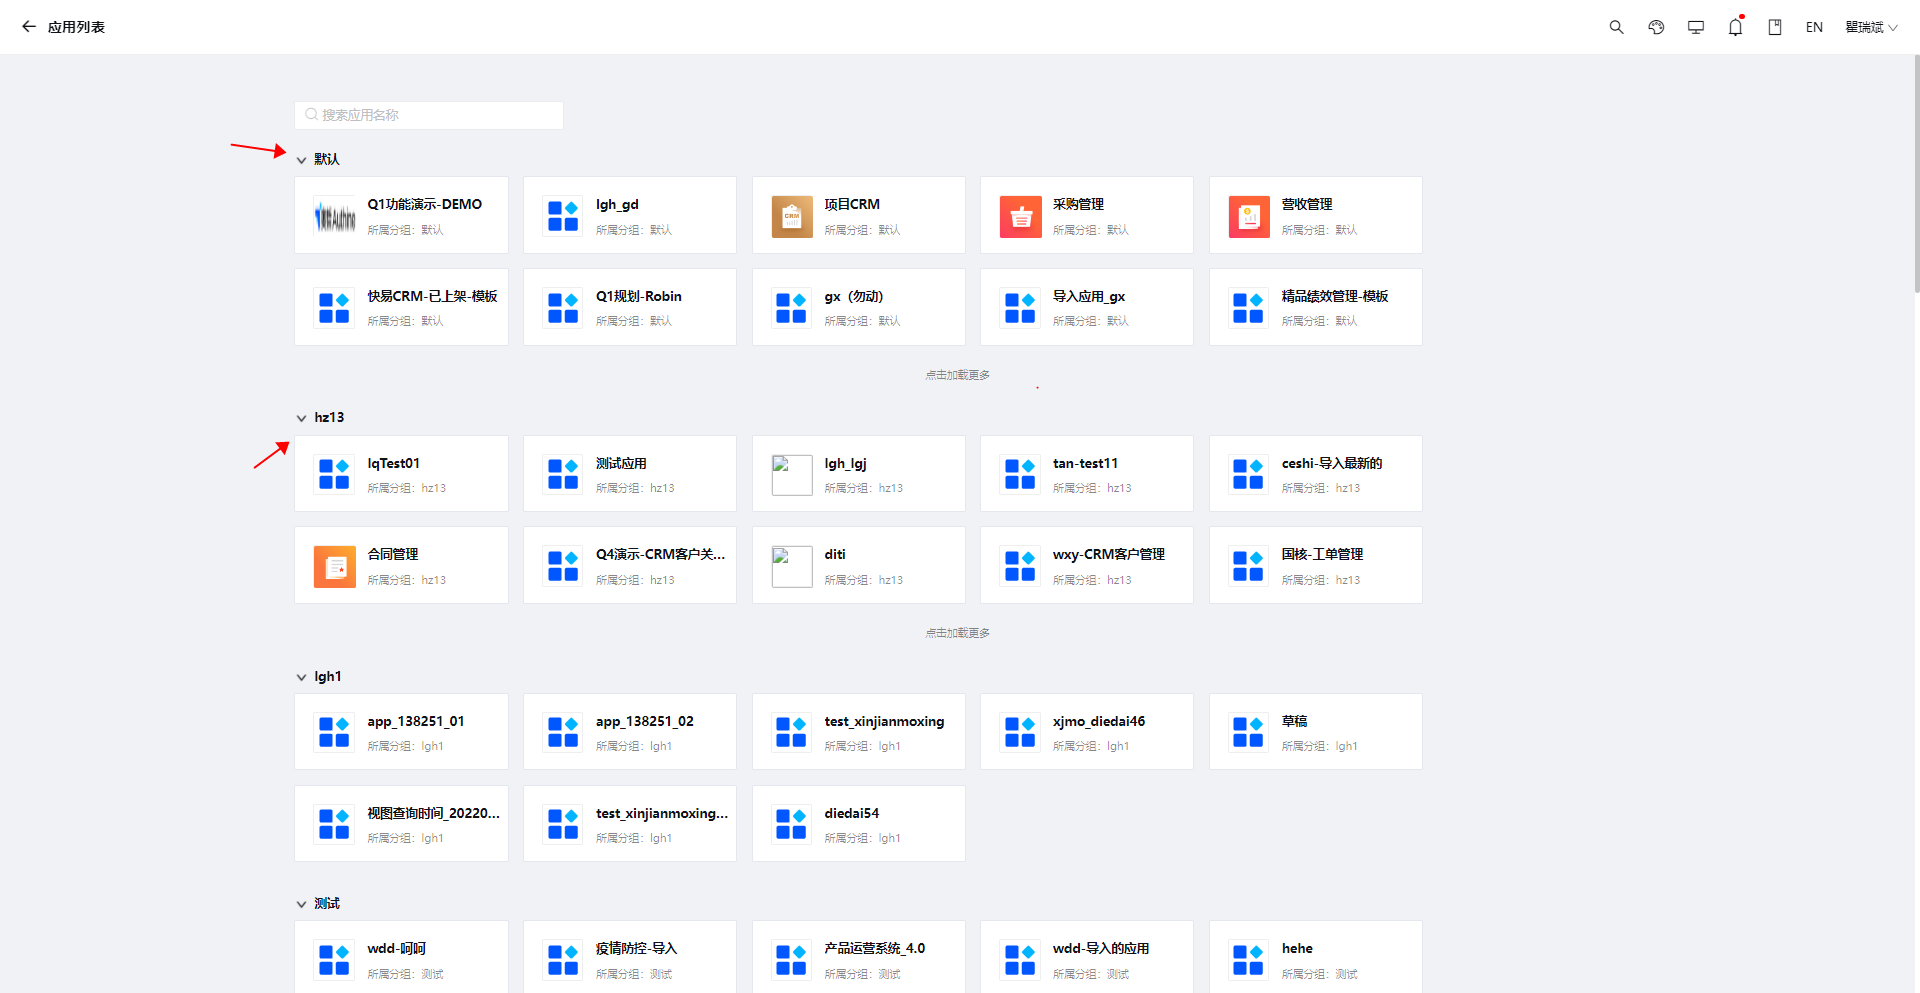Open the 草稿 app title
This screenshot has width=1920, height=993.
[x=1295, y=721]
